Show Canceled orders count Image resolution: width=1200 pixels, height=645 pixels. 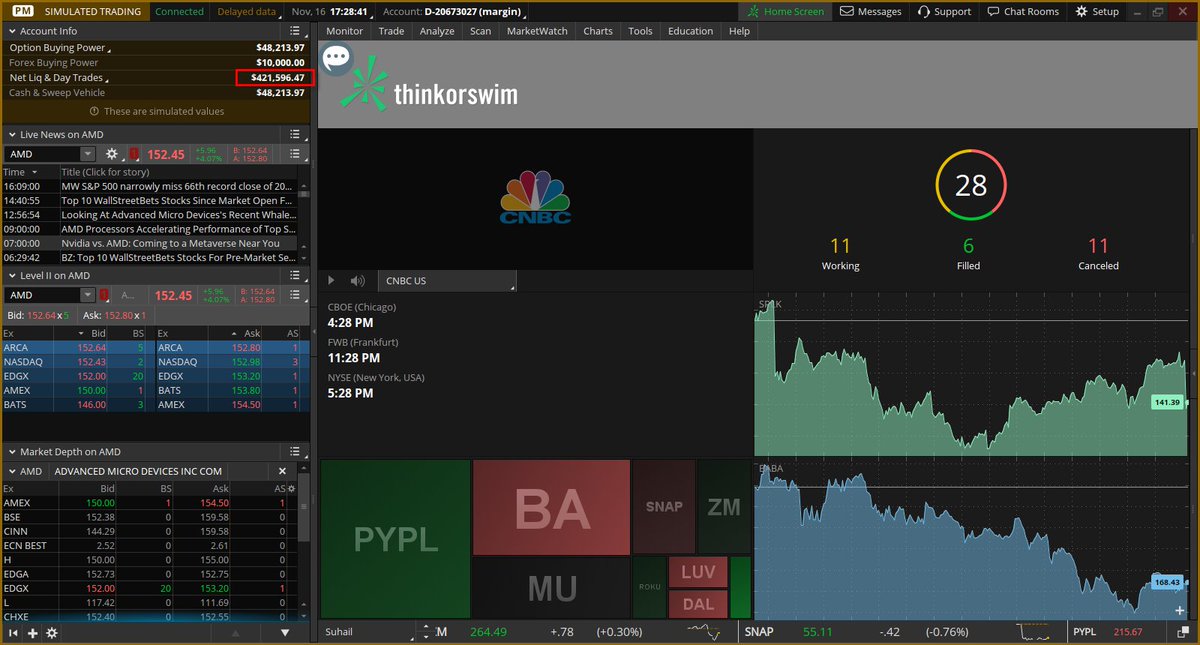coord(1098,254)
